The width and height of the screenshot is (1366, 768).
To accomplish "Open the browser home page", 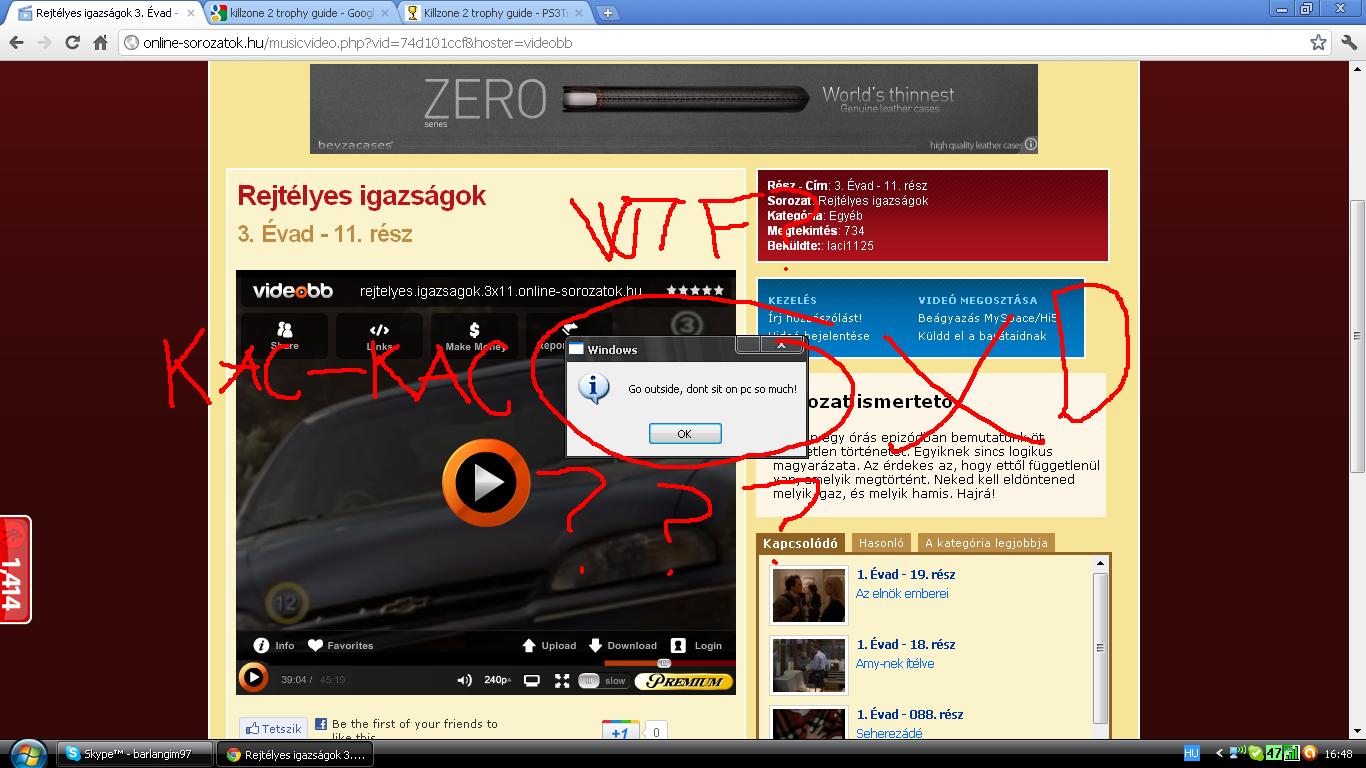I will 100,43.
